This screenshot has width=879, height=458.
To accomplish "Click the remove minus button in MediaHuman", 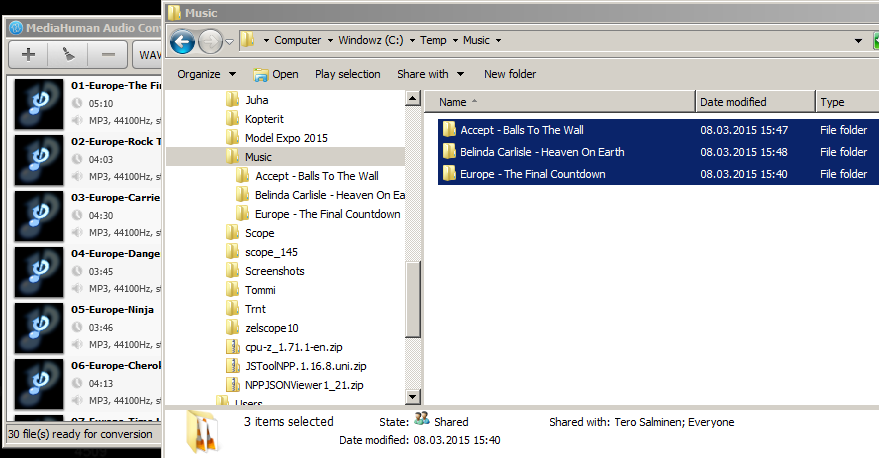I will click(x=108, y=54).
